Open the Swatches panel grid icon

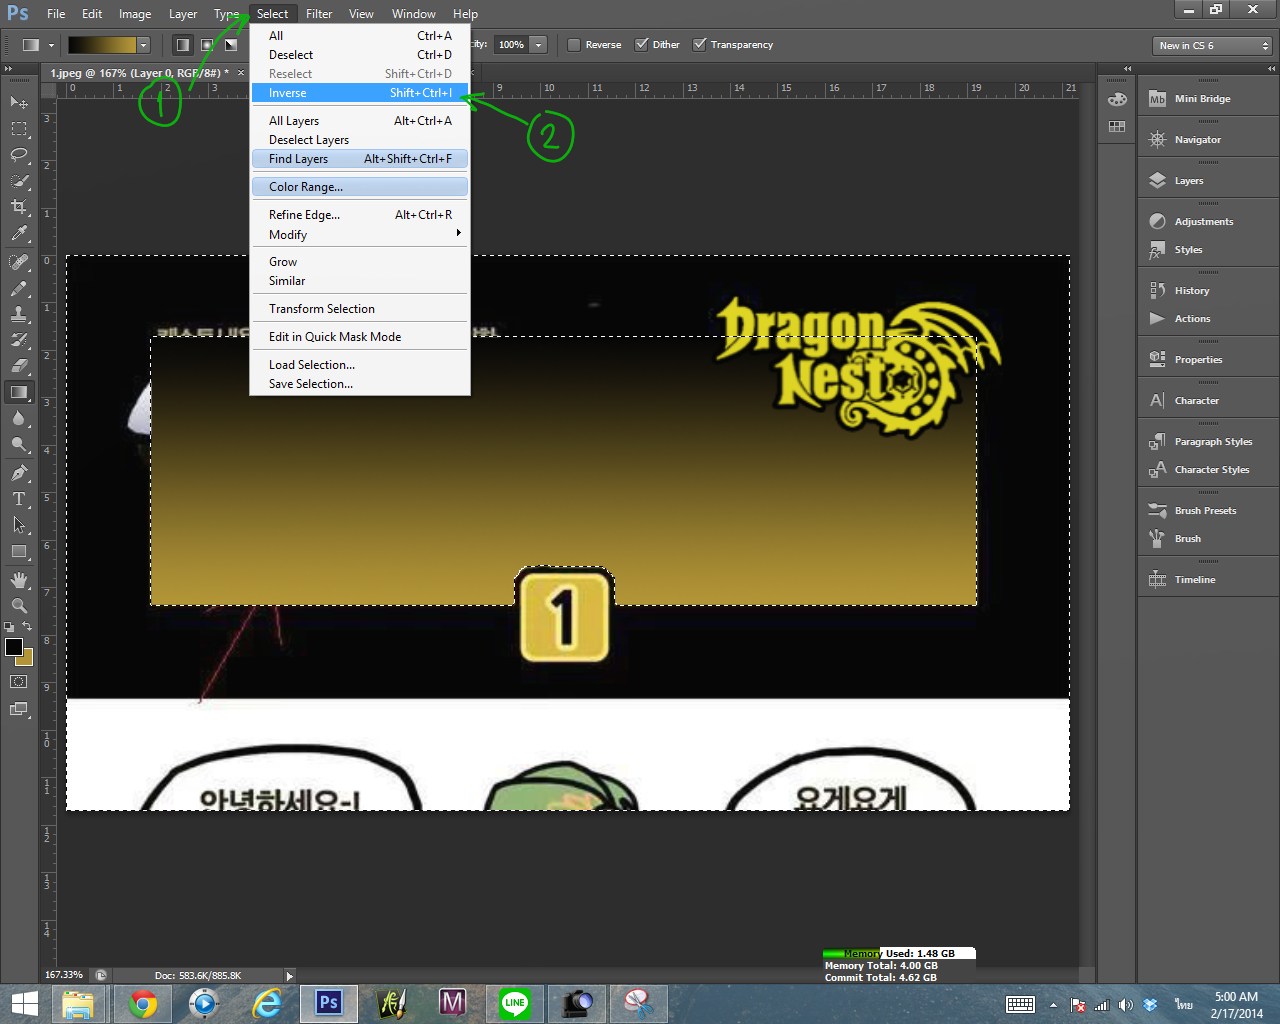(x=1117, y=127)
